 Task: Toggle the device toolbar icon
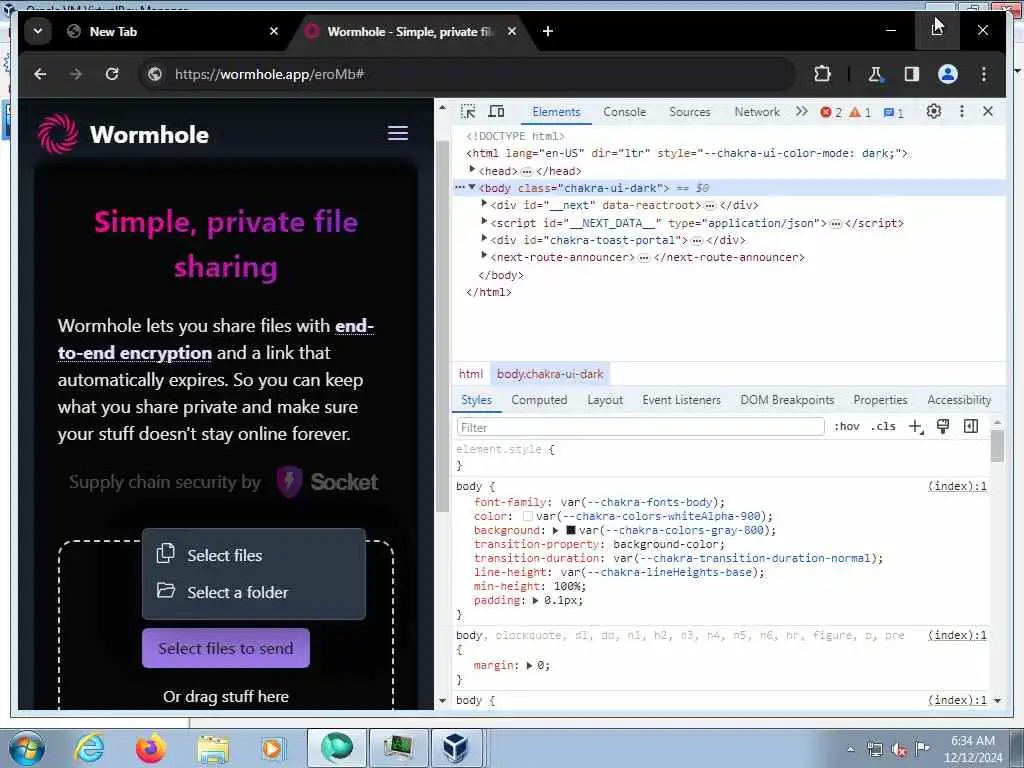[x=496, y=112]
